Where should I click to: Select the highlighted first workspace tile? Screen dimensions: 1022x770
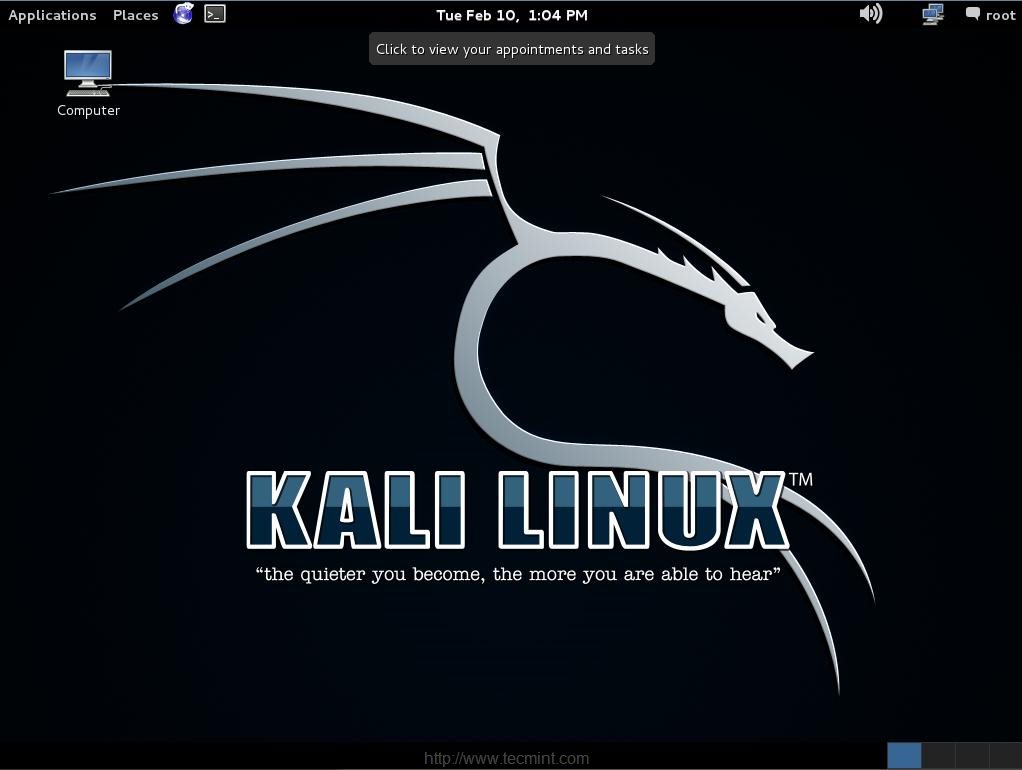pos(904,754)
